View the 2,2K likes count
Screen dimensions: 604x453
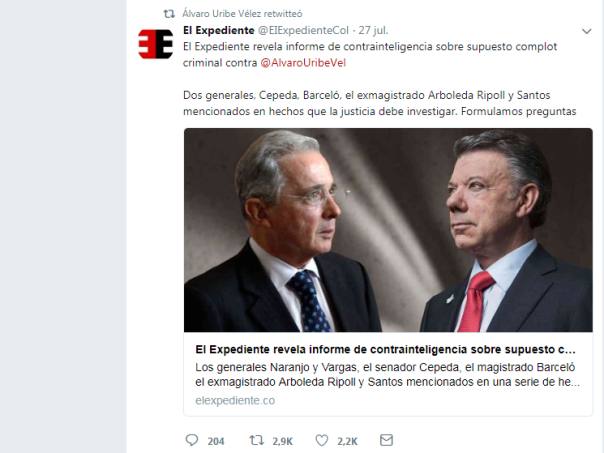coord(347,441)
